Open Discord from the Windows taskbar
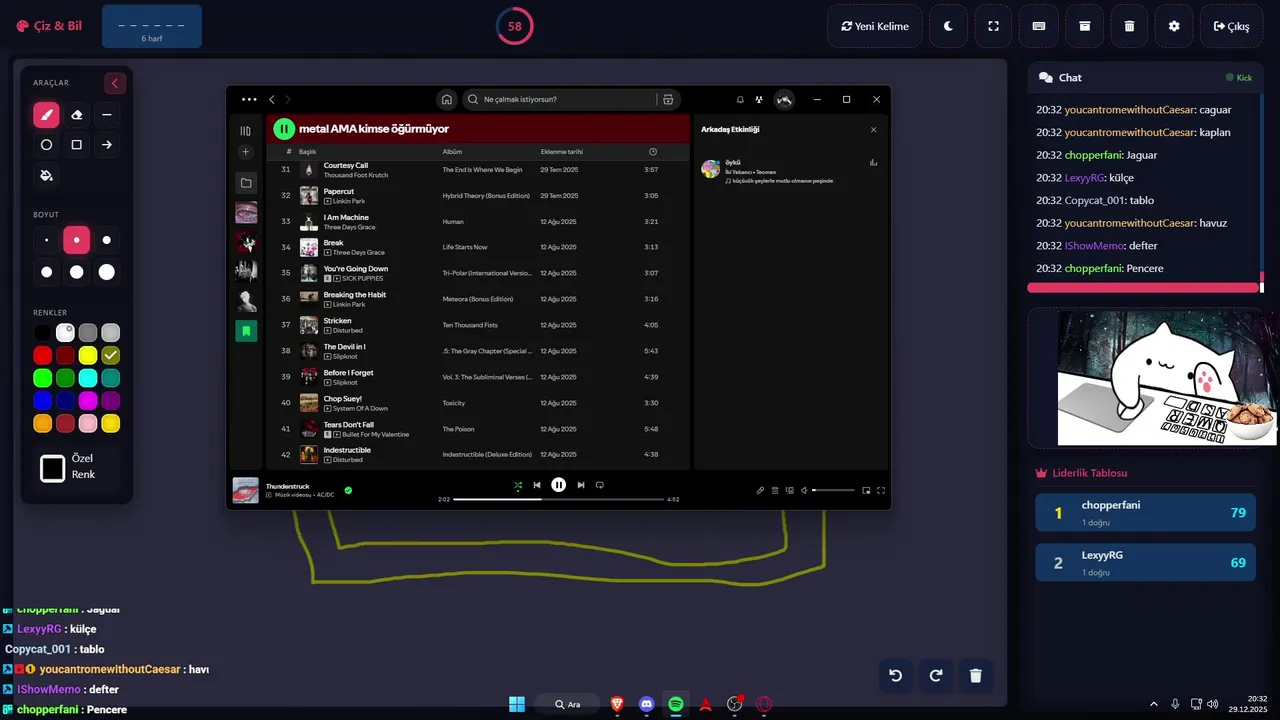Screen dimensions: 1280x720 (x=646, y=704)
